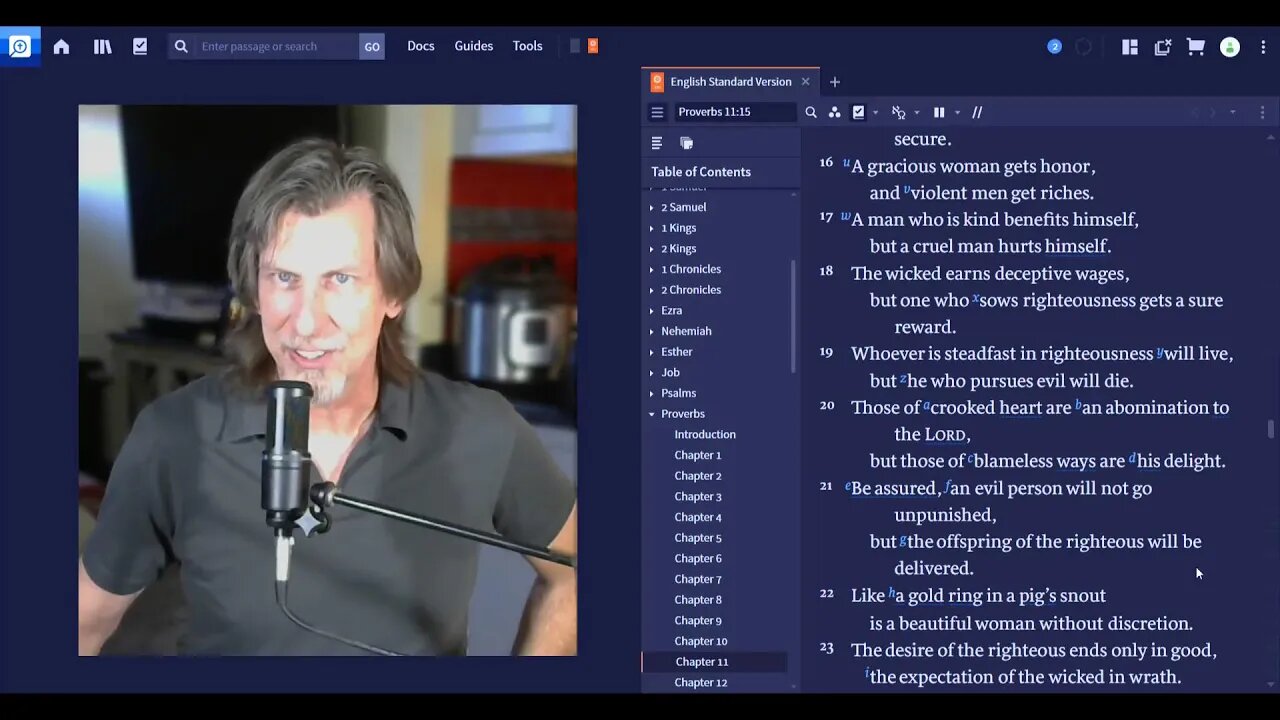The height and width of the screenshot is (720, 1280).
Task: Go to Proverbs Chapter 1
Action: pyautogui.click(x=698, y=455)
